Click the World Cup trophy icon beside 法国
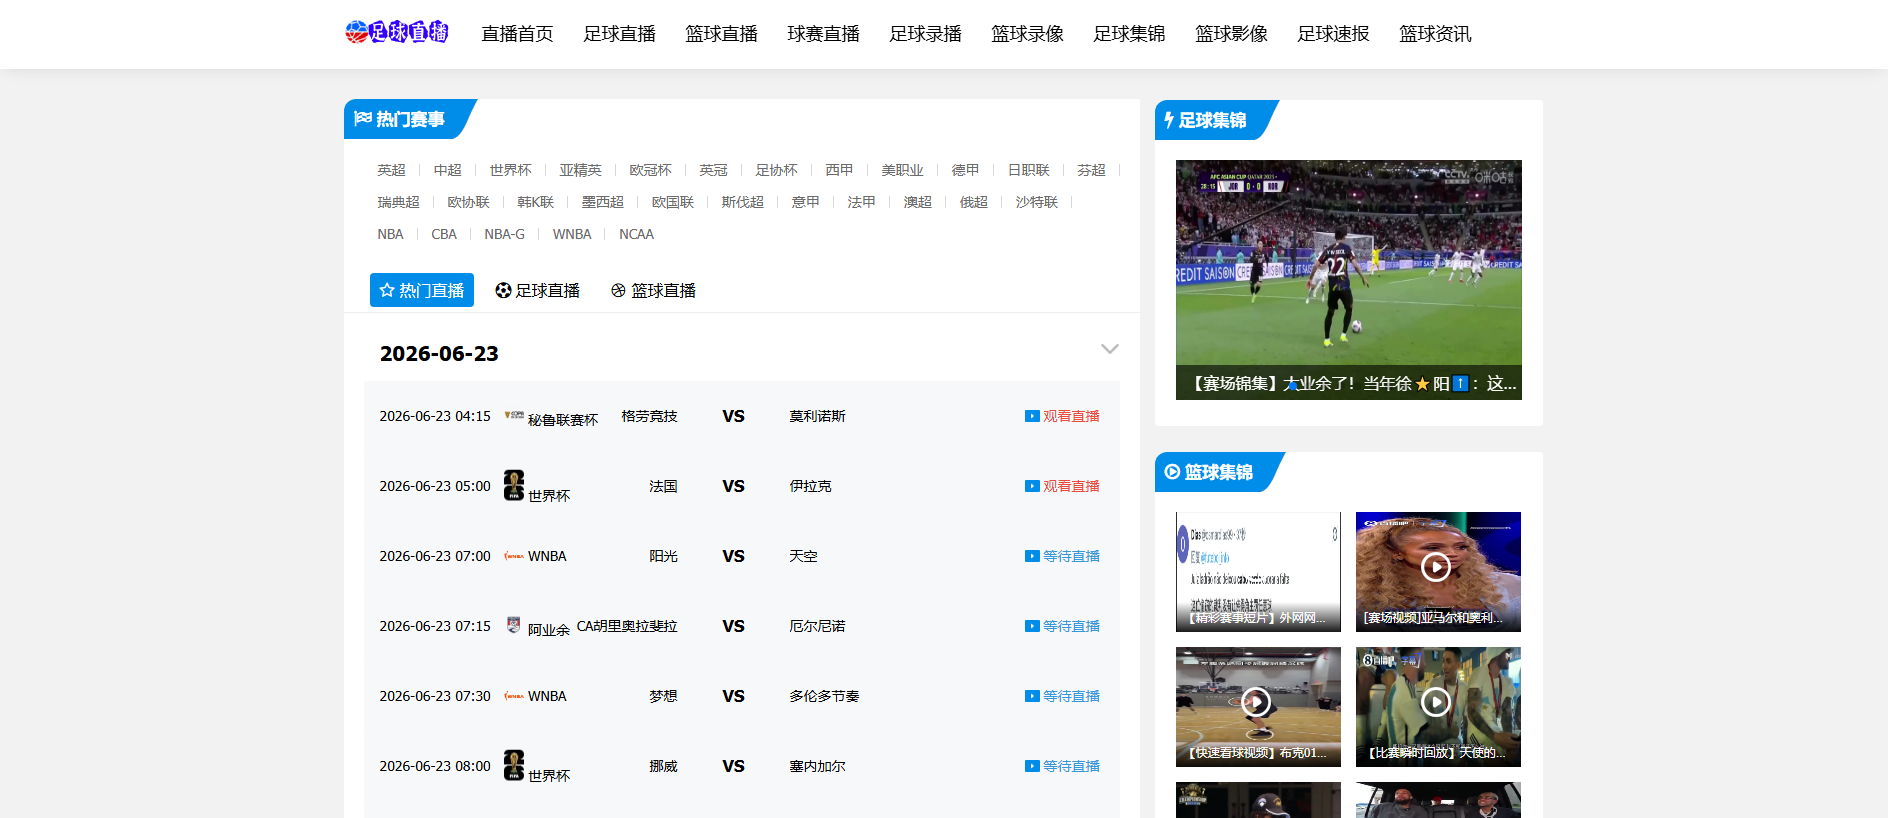1888x818 pixels. pos(514,485)
